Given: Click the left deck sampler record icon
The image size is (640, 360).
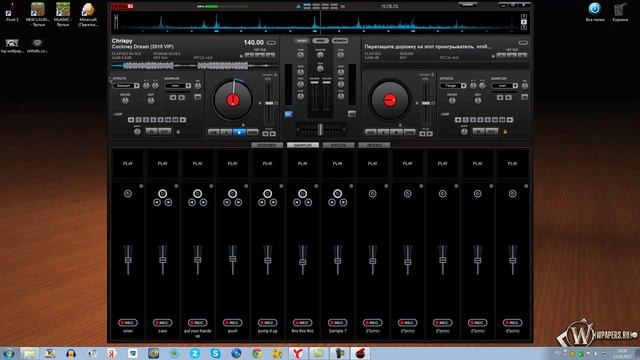Looking at the screenshot, I should click(x=198, y=97).
